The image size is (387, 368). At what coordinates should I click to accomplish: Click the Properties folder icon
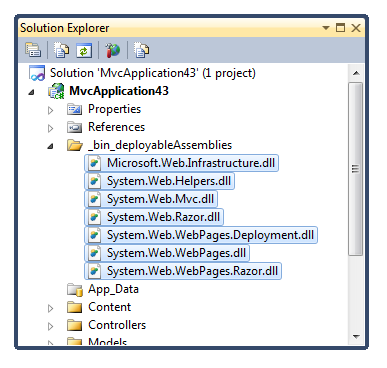(x=74, y=109)
